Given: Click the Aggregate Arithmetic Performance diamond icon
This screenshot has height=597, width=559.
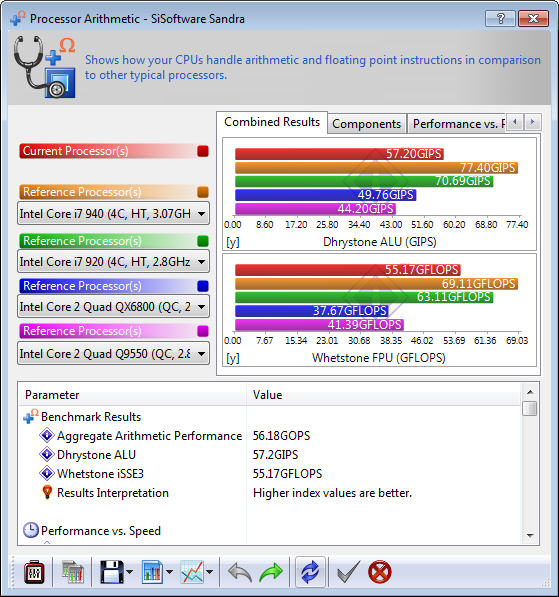Looking at the screenshot, I should coord(47,435).
